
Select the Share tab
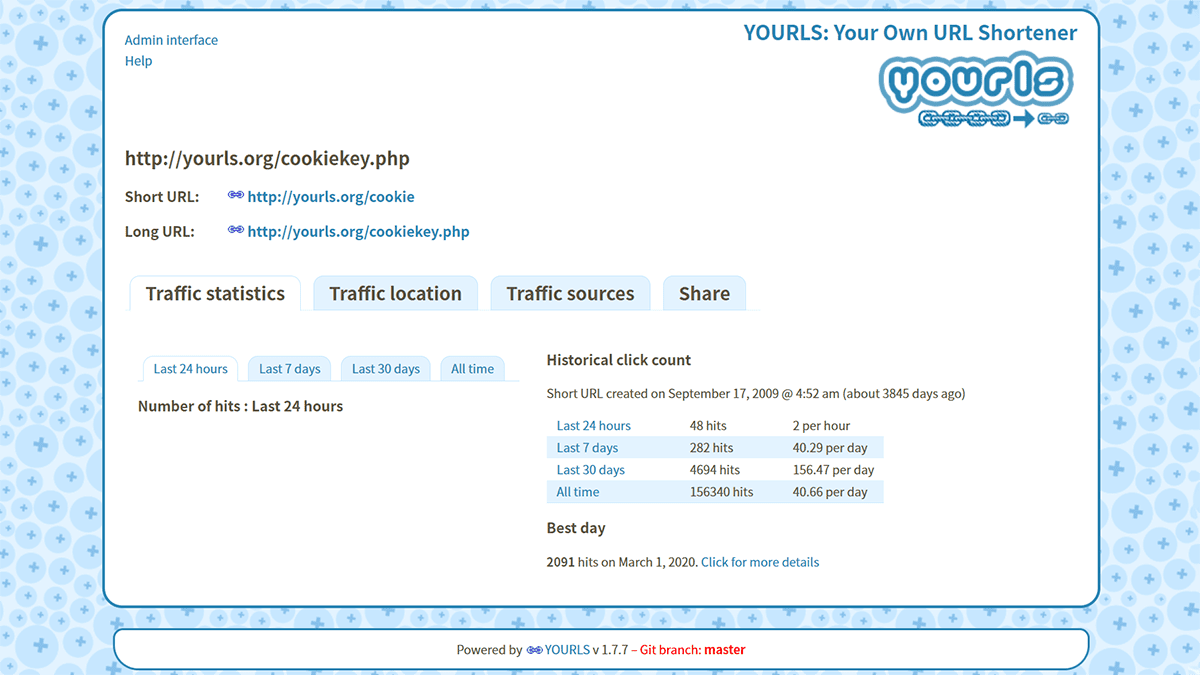(704, 294)
